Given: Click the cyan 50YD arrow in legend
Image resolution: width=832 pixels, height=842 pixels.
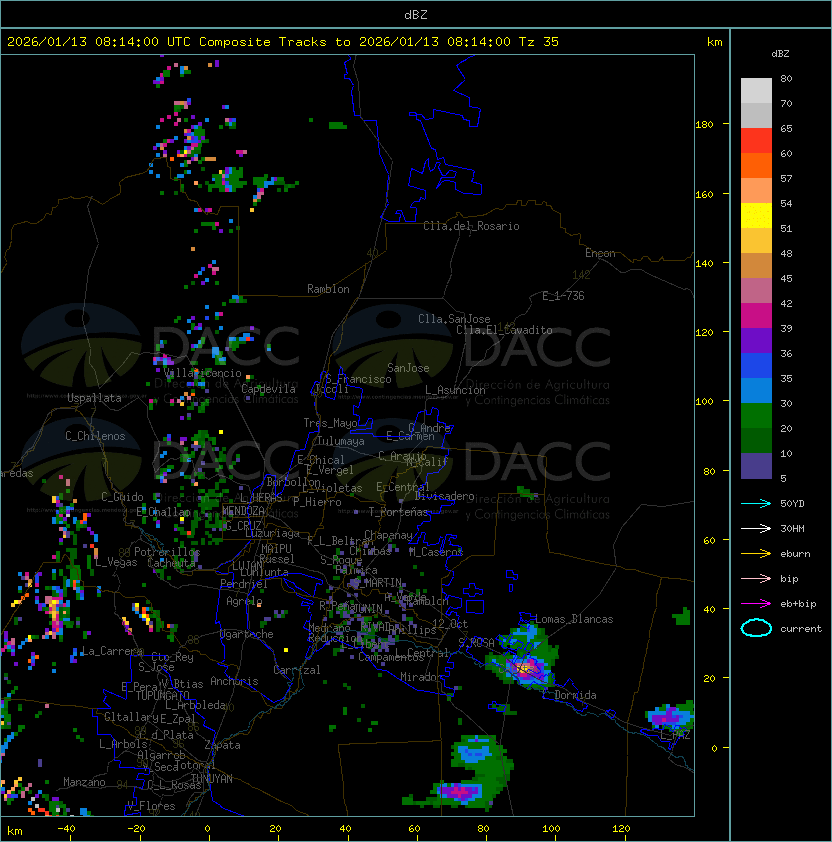Looking at the screenshot, I should (756, 503).
